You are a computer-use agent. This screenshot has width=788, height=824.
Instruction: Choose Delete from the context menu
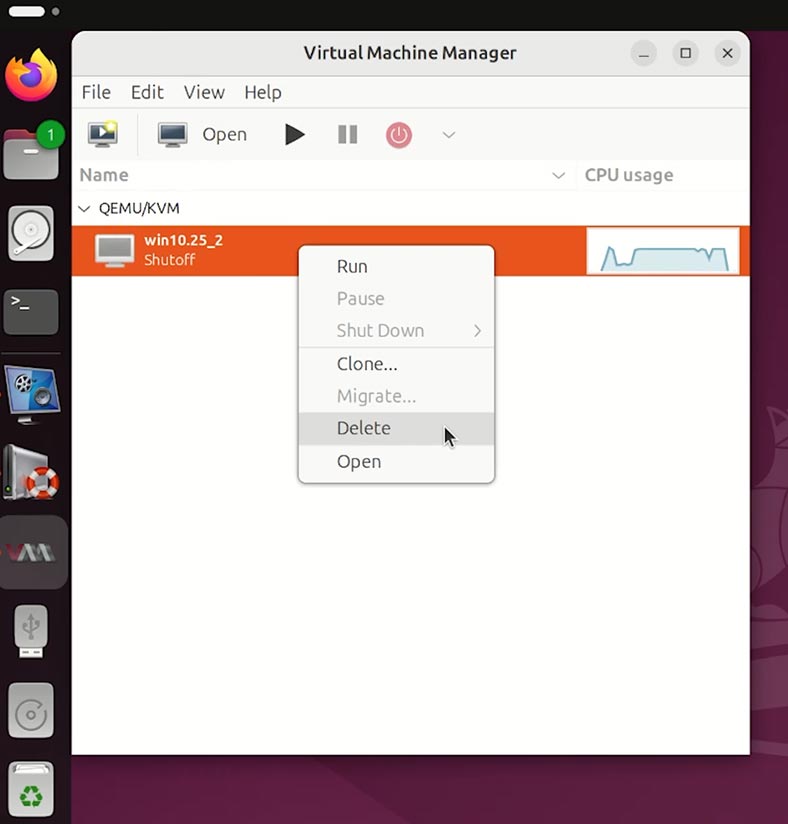(x=396, y=428)
